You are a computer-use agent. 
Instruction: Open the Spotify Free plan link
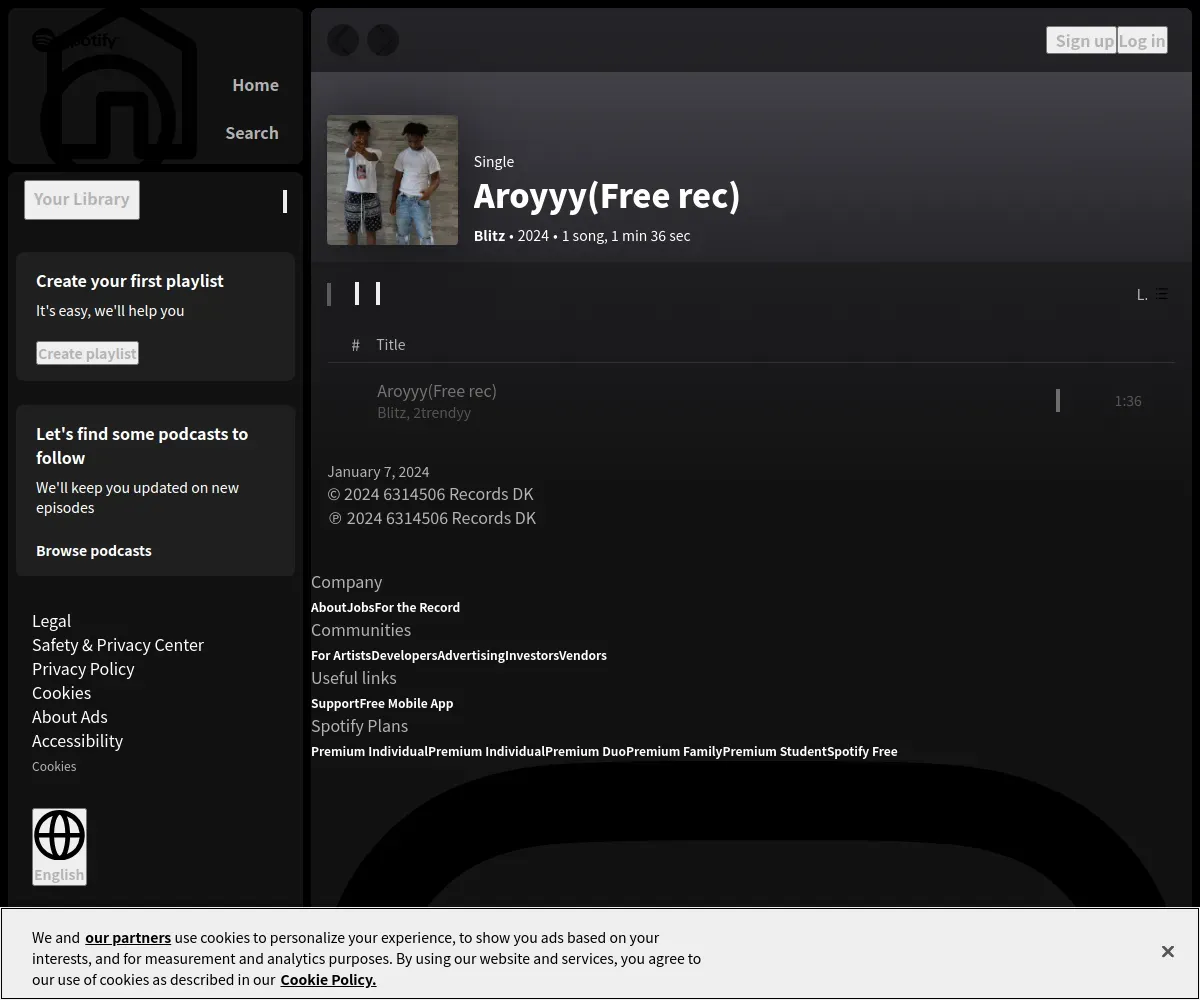(862, 751)
